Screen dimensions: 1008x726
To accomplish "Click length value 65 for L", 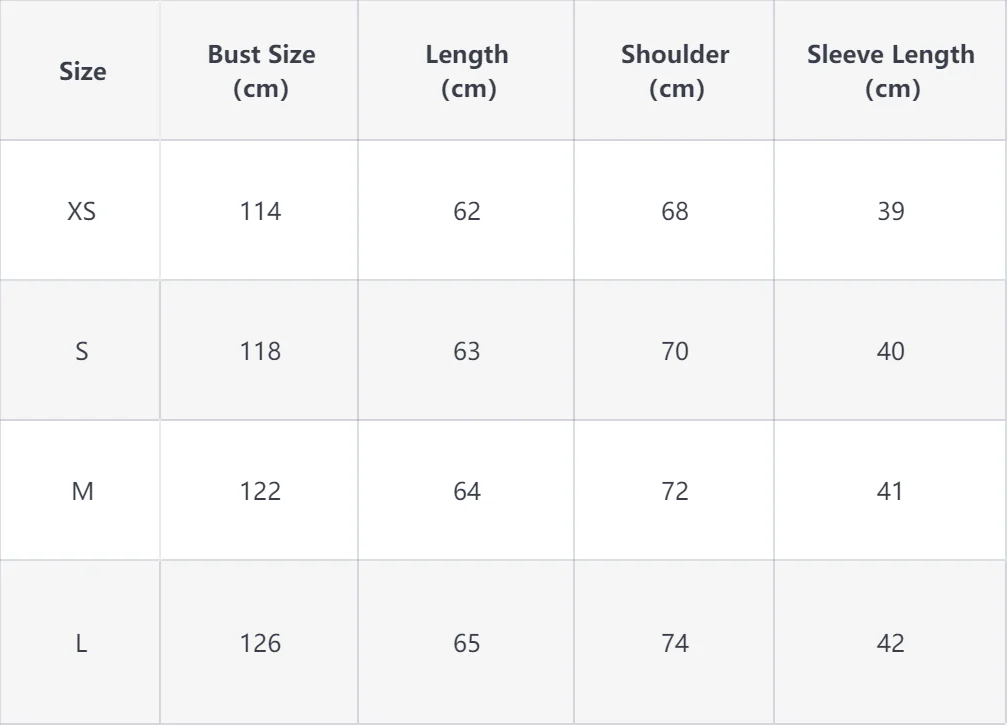I will point(467,643).
